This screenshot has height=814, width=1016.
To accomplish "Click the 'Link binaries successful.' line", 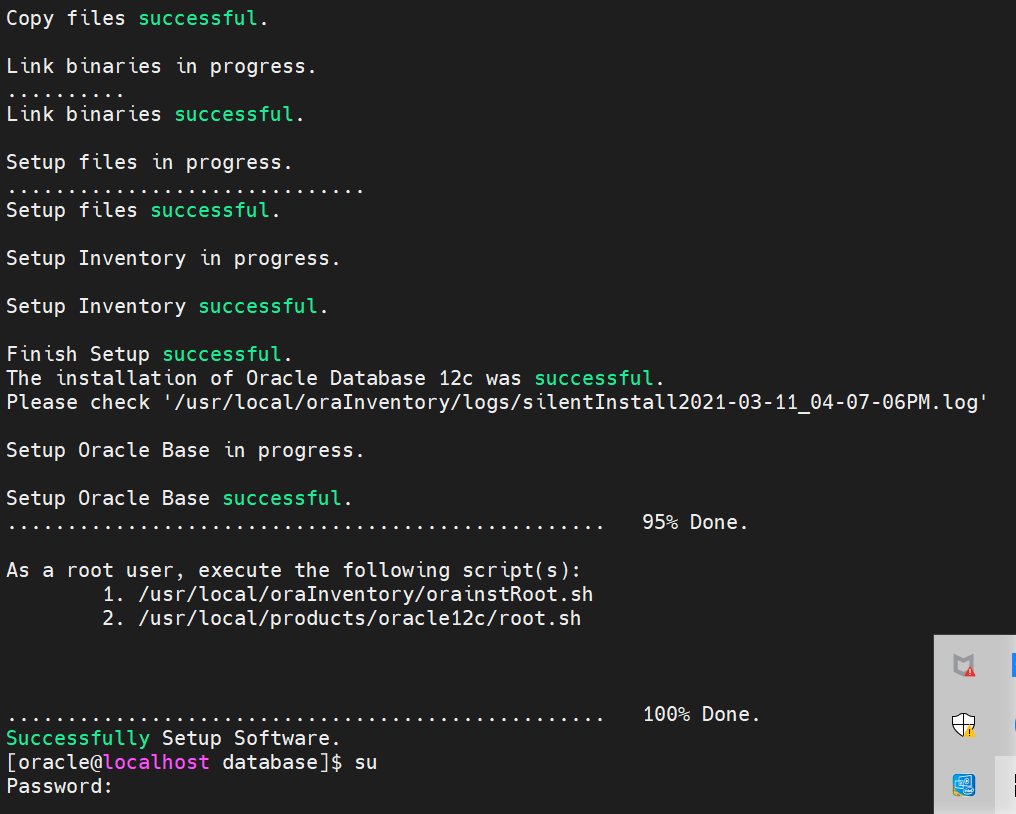I will click(x=155, y=114).
